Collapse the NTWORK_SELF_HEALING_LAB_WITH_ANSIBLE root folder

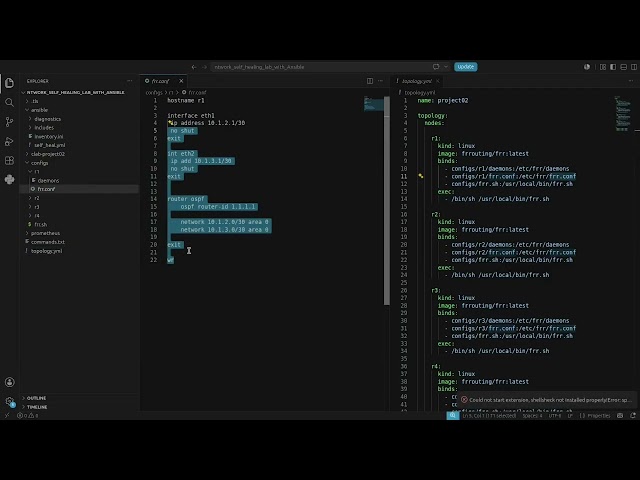click(x=76, y=92)
